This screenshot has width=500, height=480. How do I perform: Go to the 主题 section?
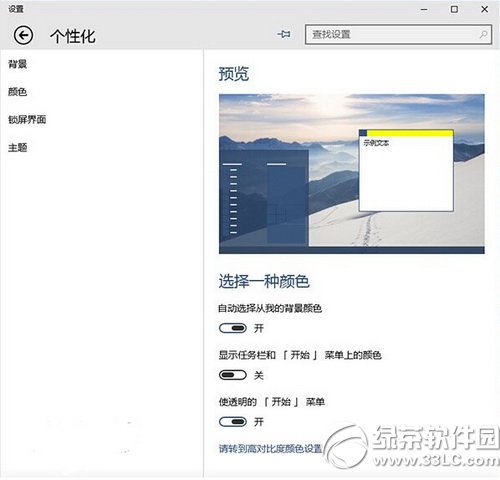coord(17,147)
